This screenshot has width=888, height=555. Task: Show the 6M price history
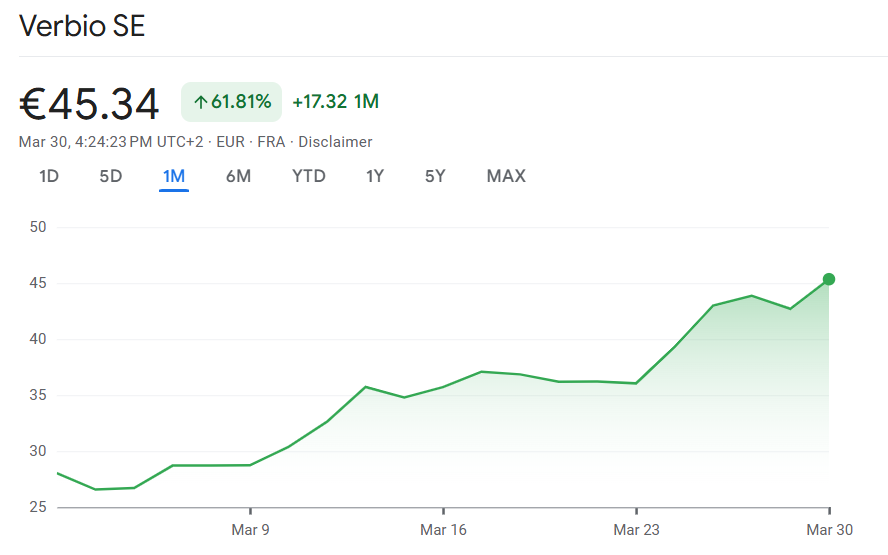pos(238,177)
